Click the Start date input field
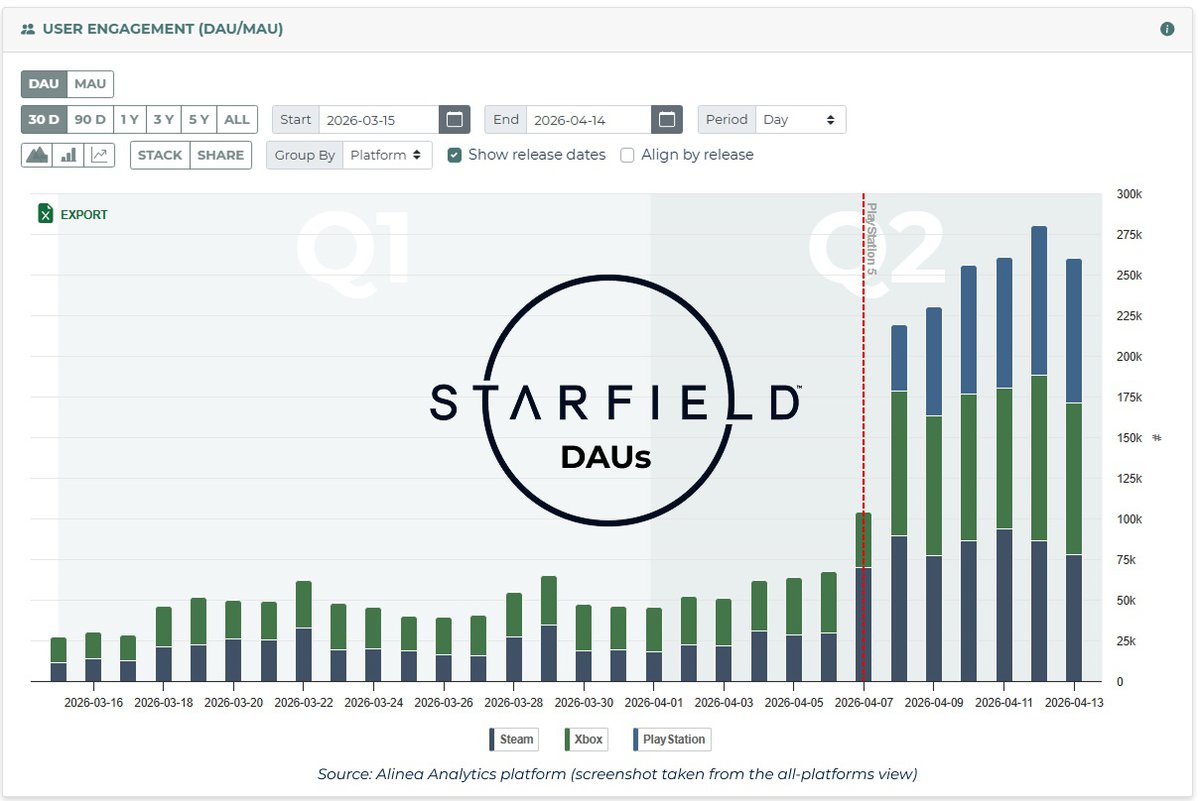The height and width of the screenshot is (801, 1200). coord(378,120)
